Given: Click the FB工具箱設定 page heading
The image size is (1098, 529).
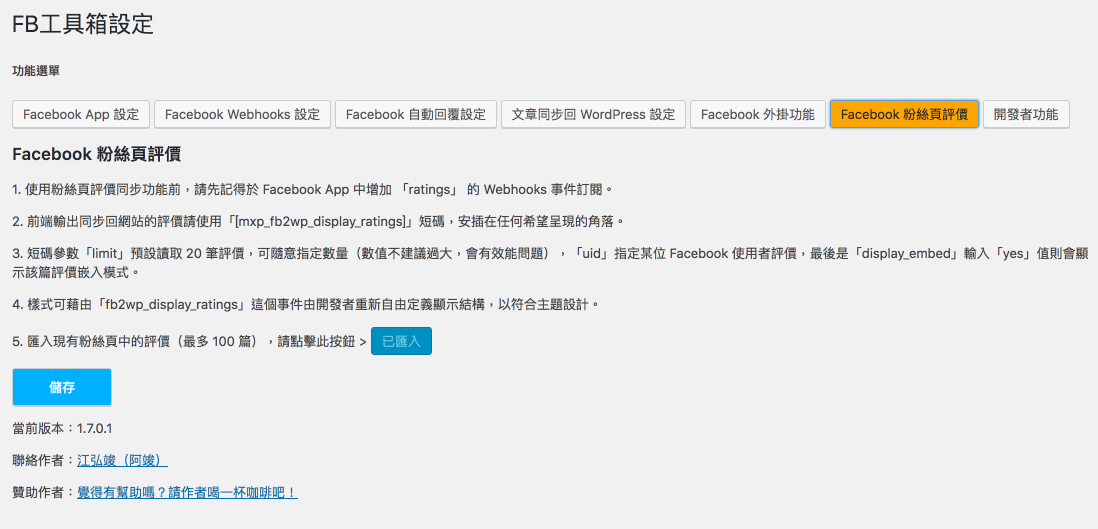Looking at the screenshot, I should (83, 25).
